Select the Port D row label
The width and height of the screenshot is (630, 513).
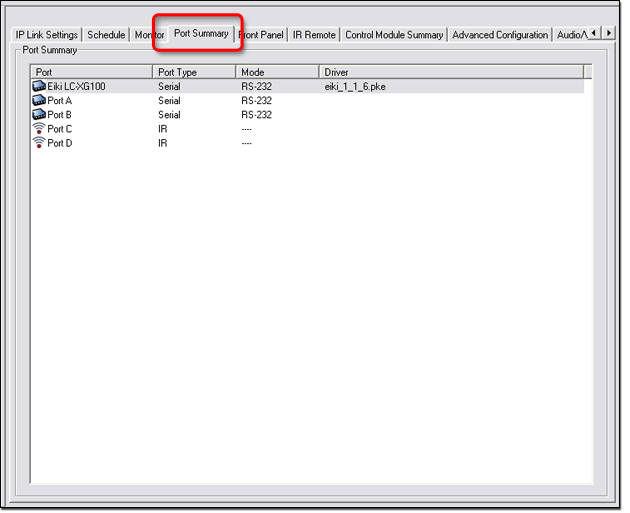[60, 143]
